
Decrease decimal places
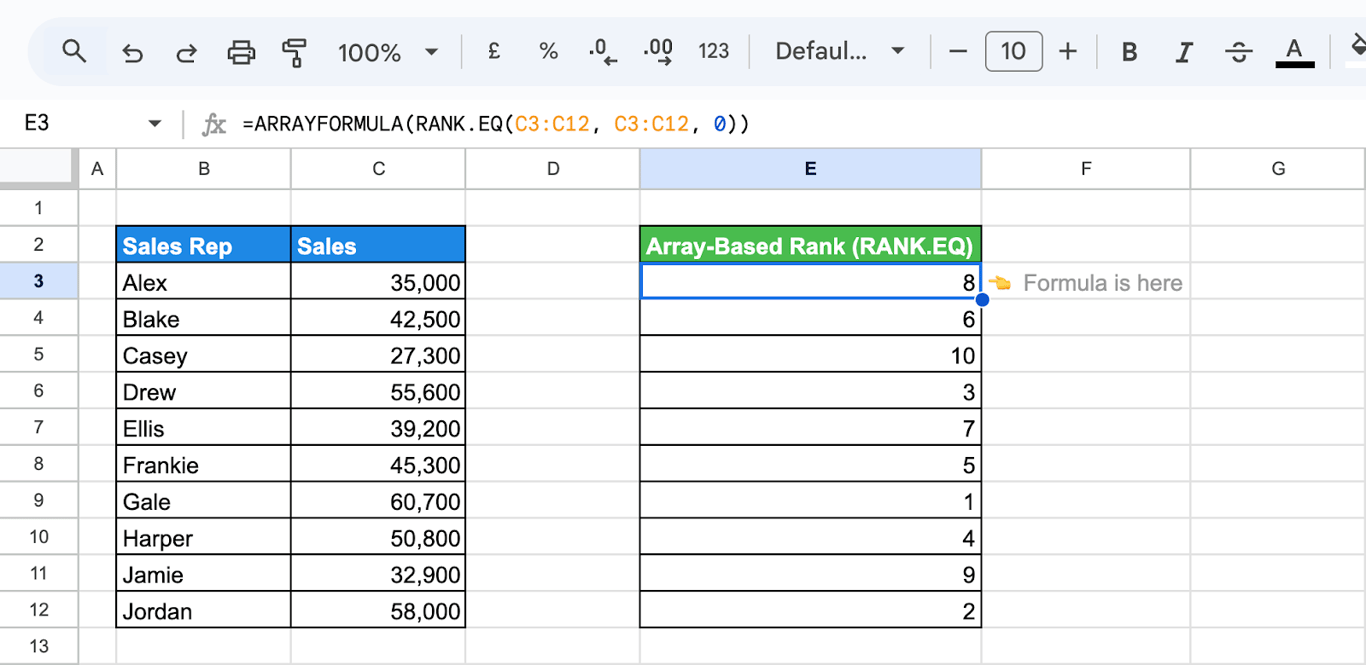click(x=603, y=52)
